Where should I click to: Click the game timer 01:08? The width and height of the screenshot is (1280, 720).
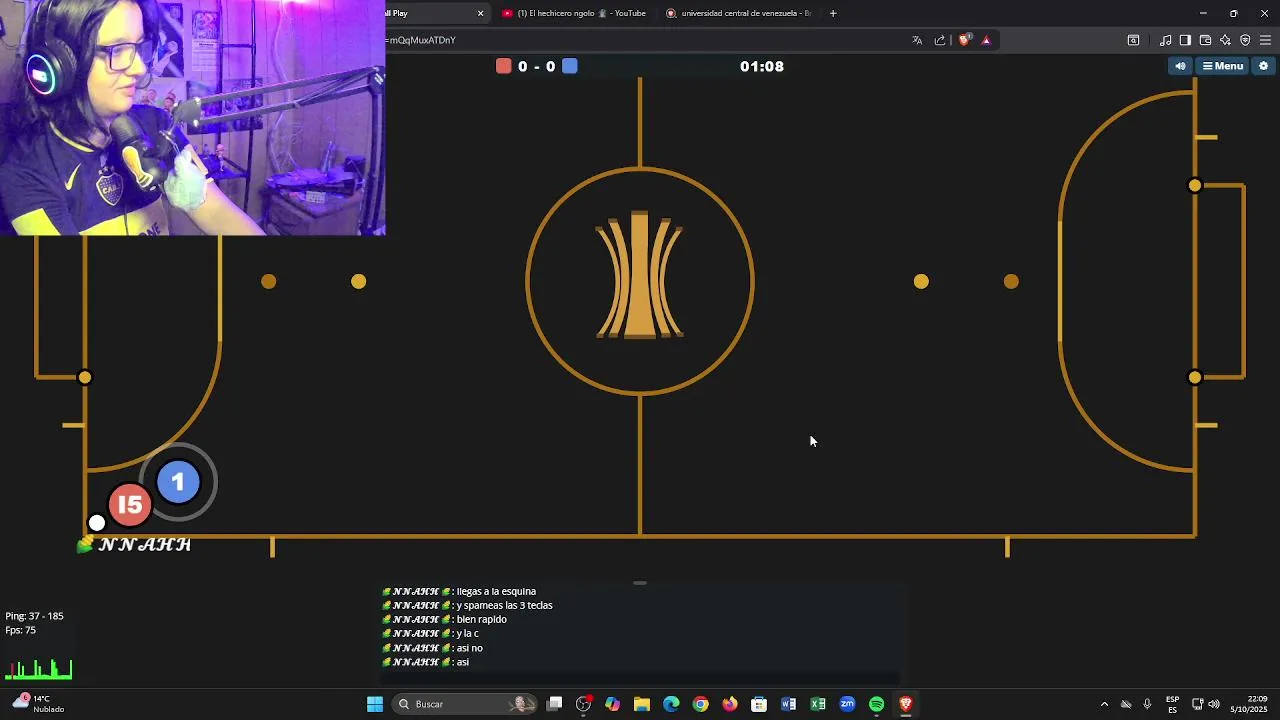[x=762, y=66]
